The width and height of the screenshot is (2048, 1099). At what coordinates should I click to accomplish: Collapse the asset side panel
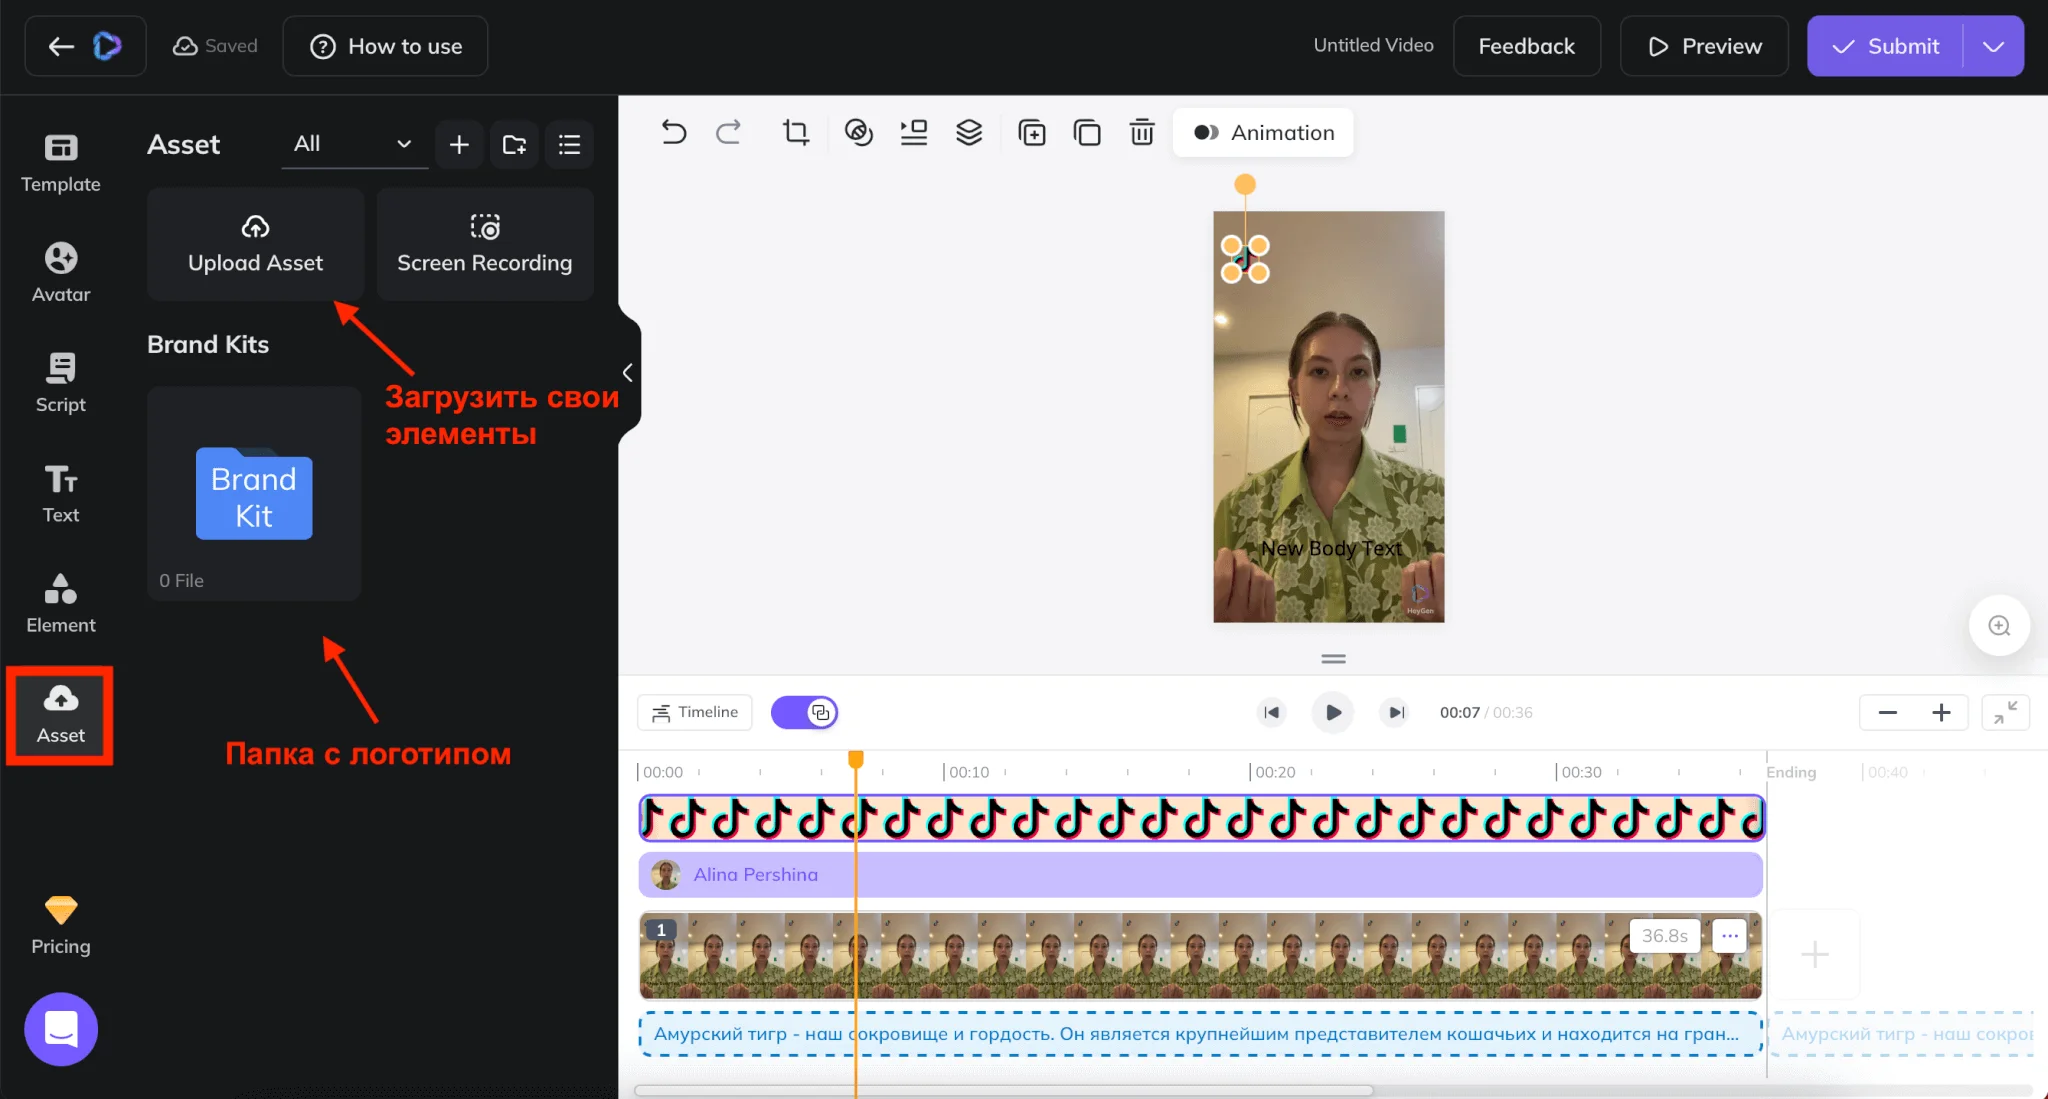[627, 373]
